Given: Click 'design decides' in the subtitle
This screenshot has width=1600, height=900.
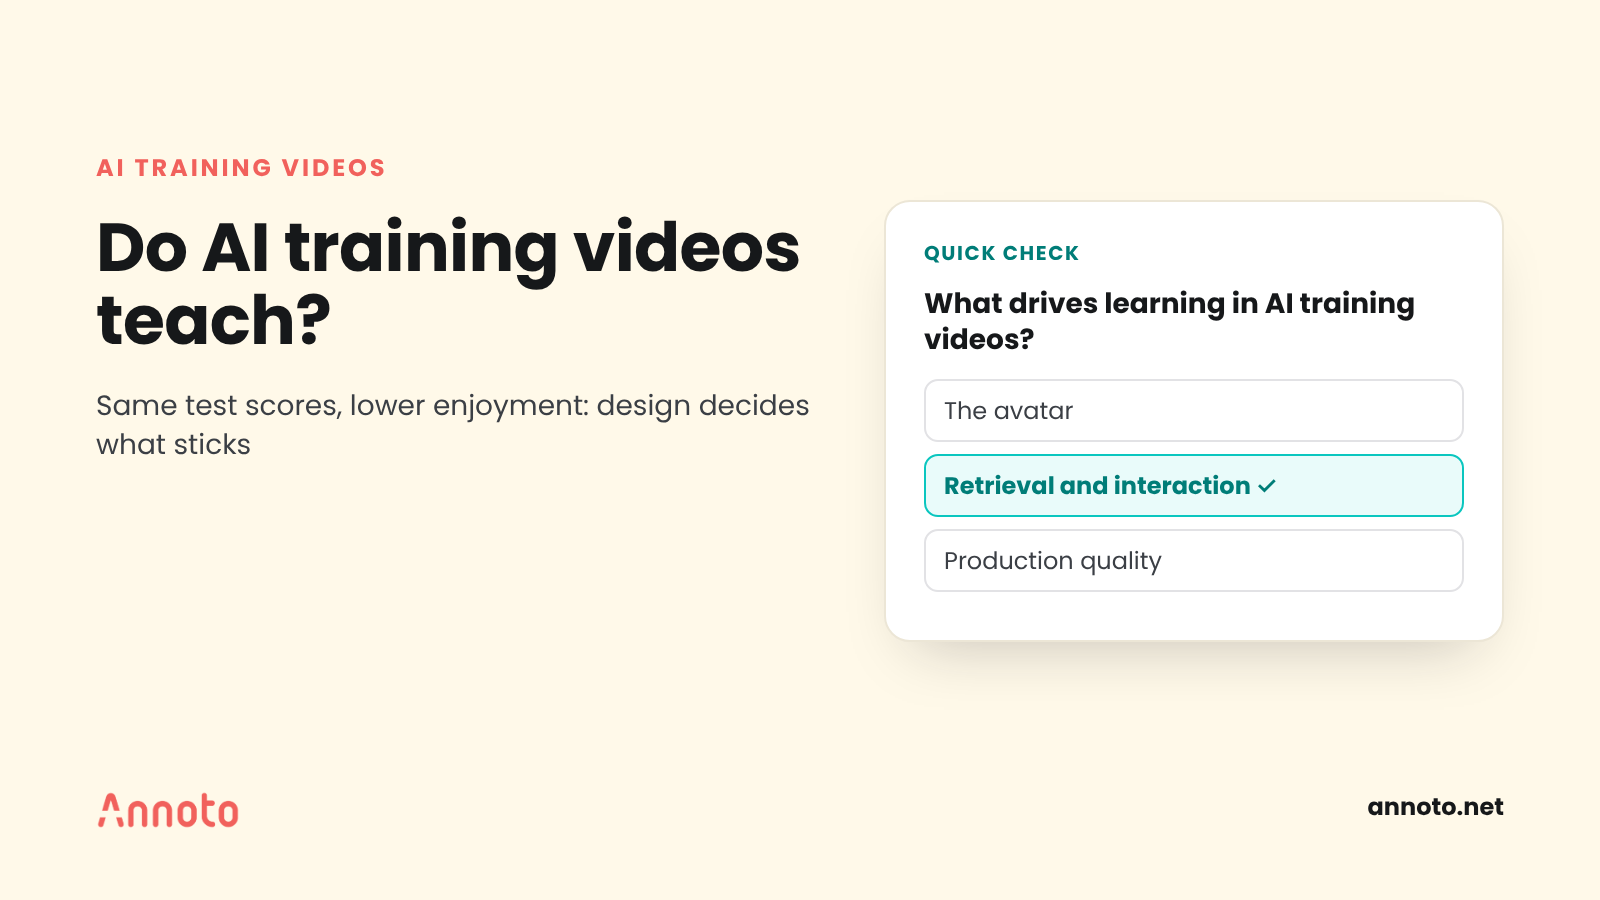Looking at the screenshot, I should pyautogui.click(x=703, y=405).
